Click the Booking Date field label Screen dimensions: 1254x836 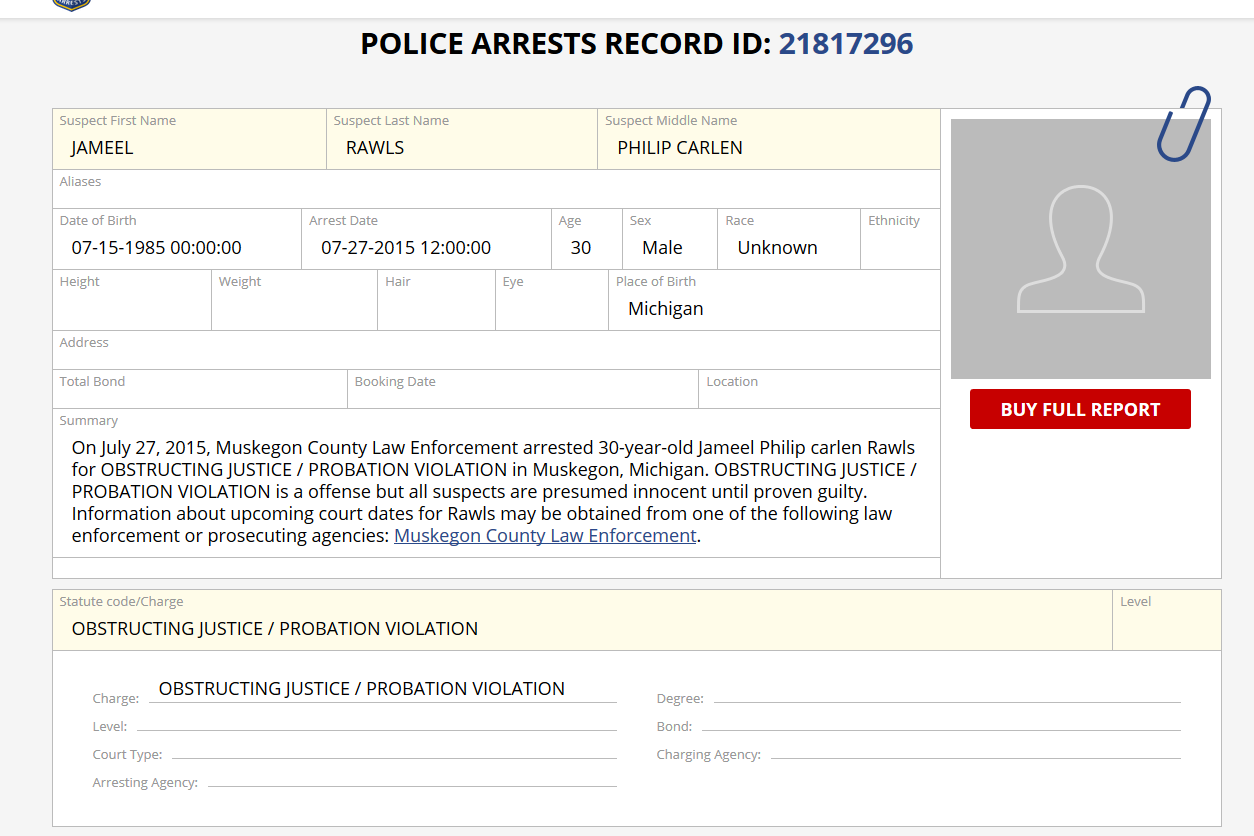coord(395,381)
